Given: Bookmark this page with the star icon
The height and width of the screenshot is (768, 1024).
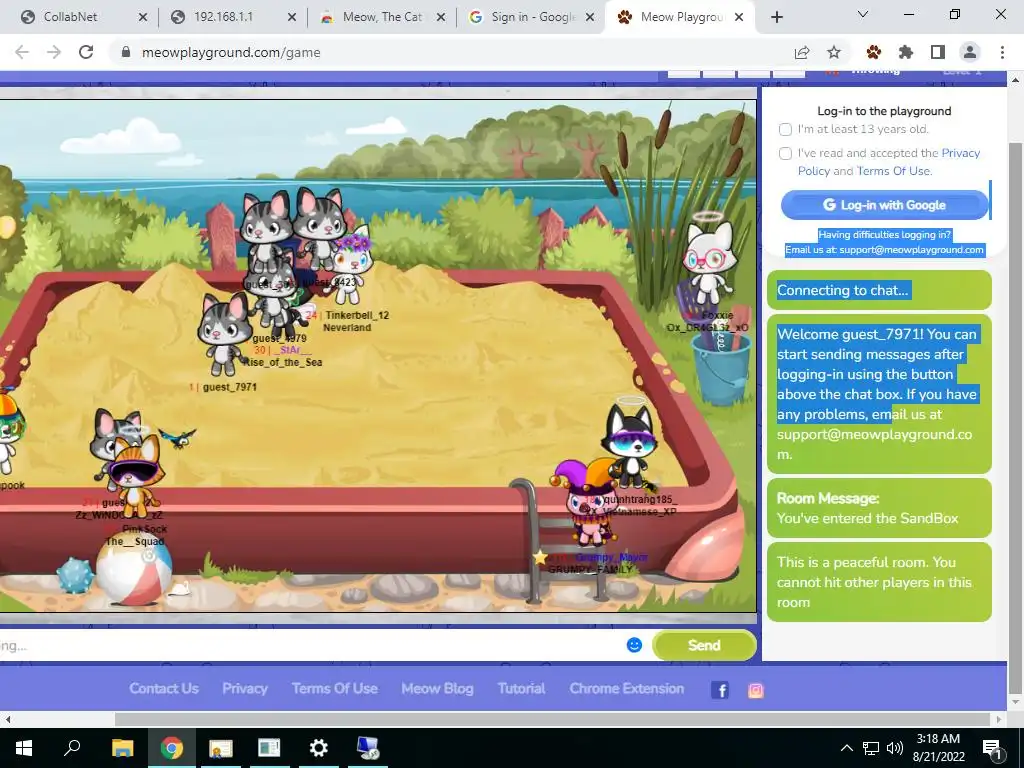Looking at the screenshot, I should tap(834, 52).
